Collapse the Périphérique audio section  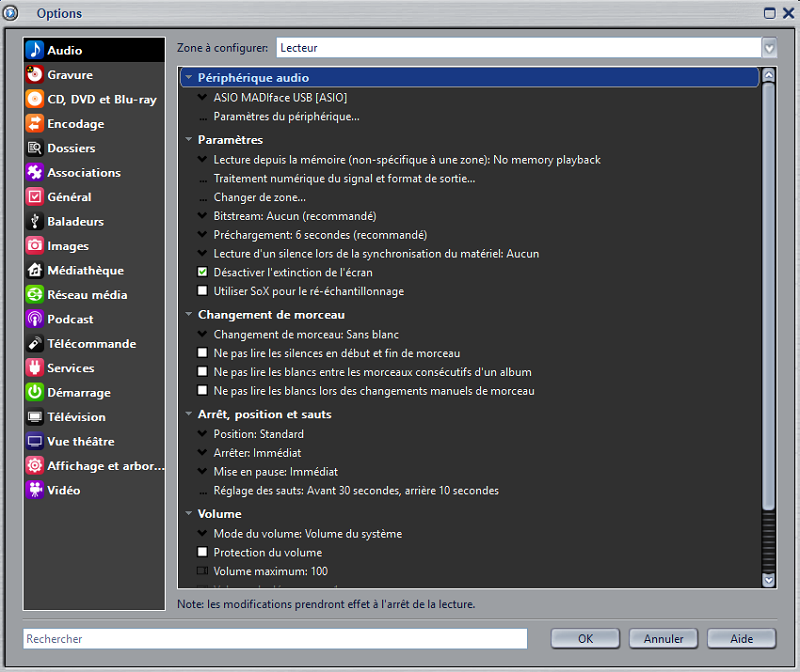[x=189, y=78]
